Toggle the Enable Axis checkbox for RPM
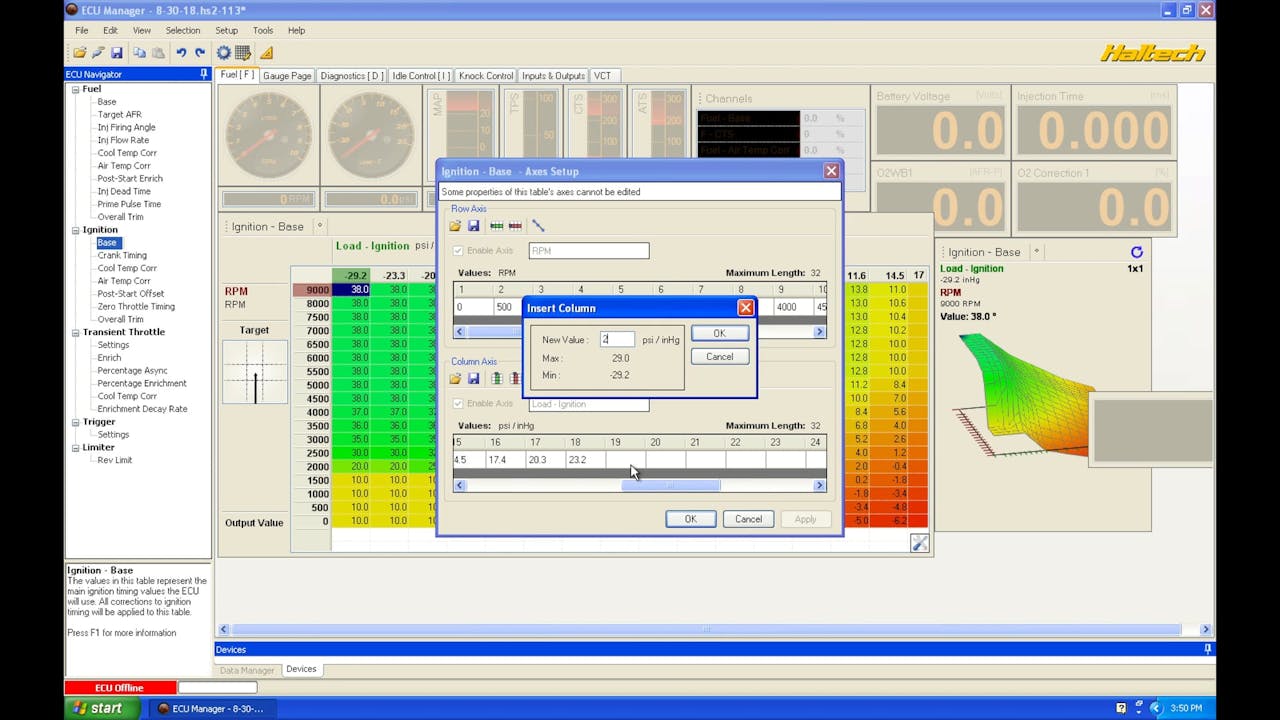 (458, 250)
